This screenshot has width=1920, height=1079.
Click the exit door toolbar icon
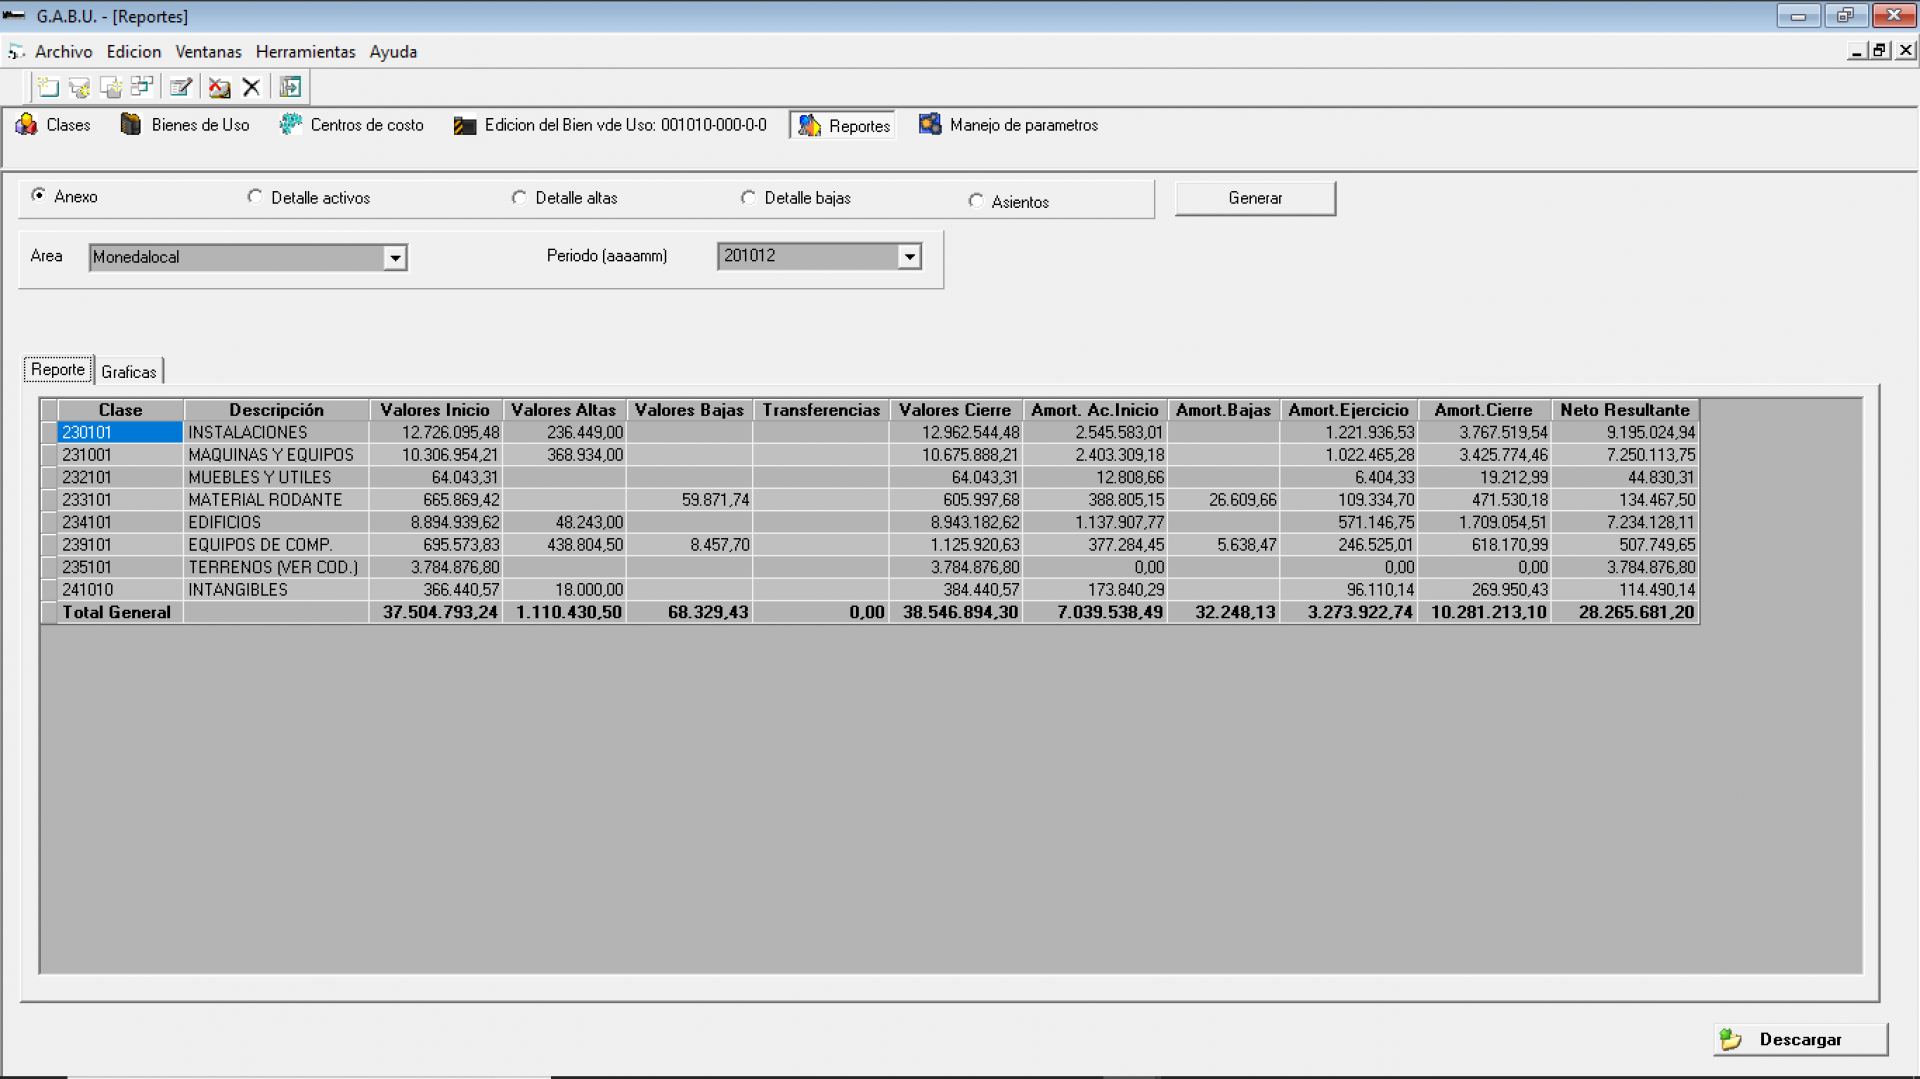click(290, 87)
